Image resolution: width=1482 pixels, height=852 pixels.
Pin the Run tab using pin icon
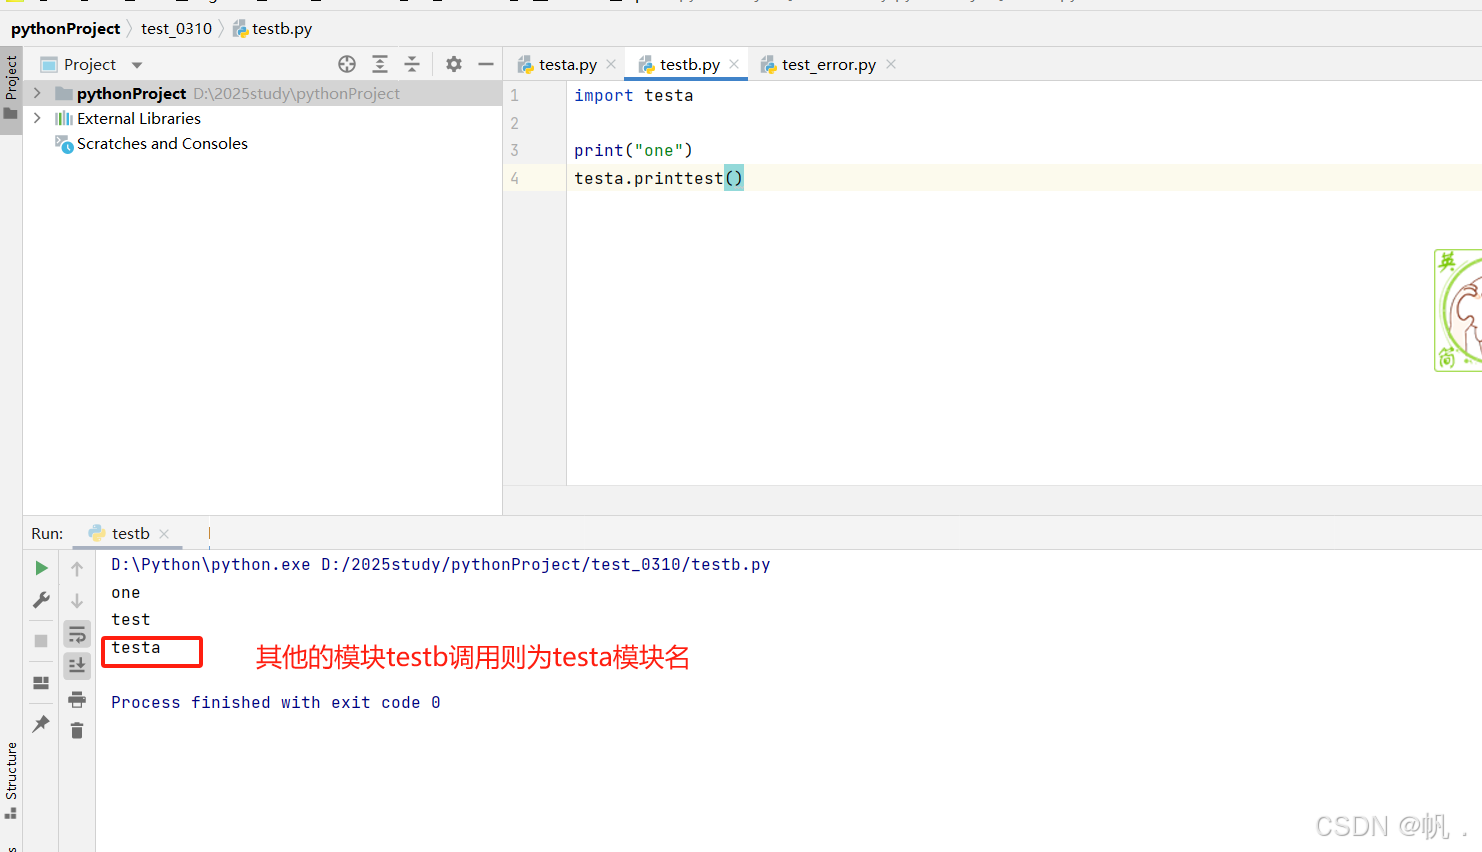[x=41, y=723]
